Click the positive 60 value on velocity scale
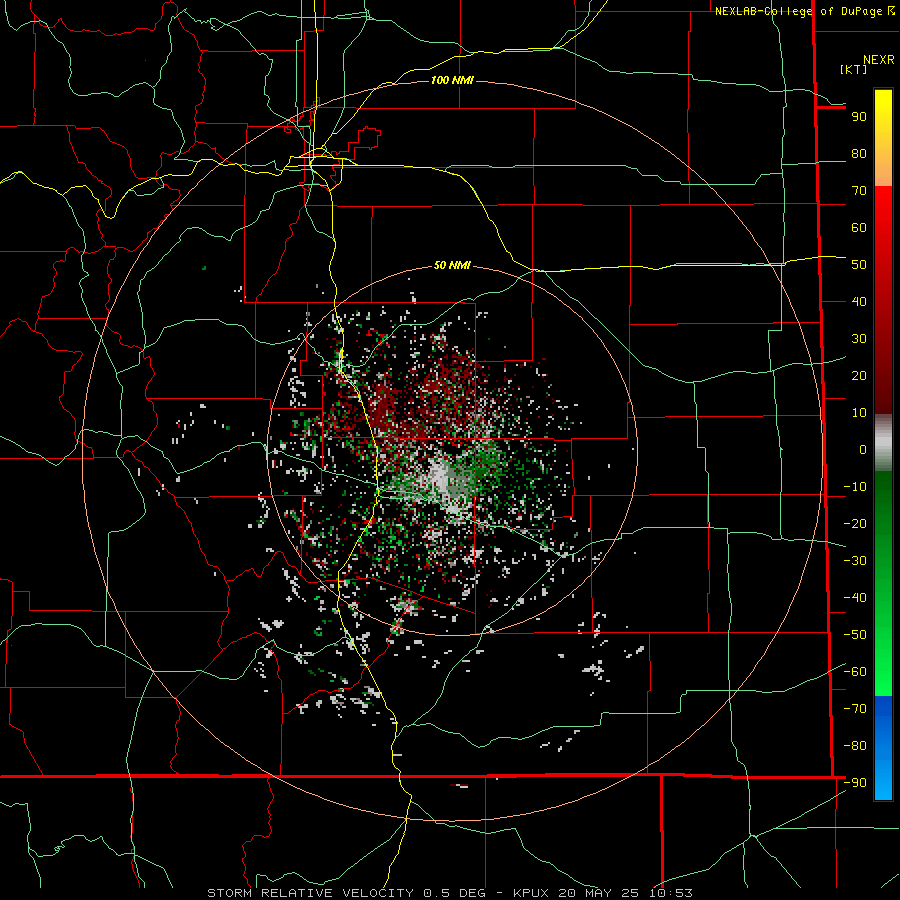The width and height of the screenshot is (900, 900). click(x=859, y=228)
